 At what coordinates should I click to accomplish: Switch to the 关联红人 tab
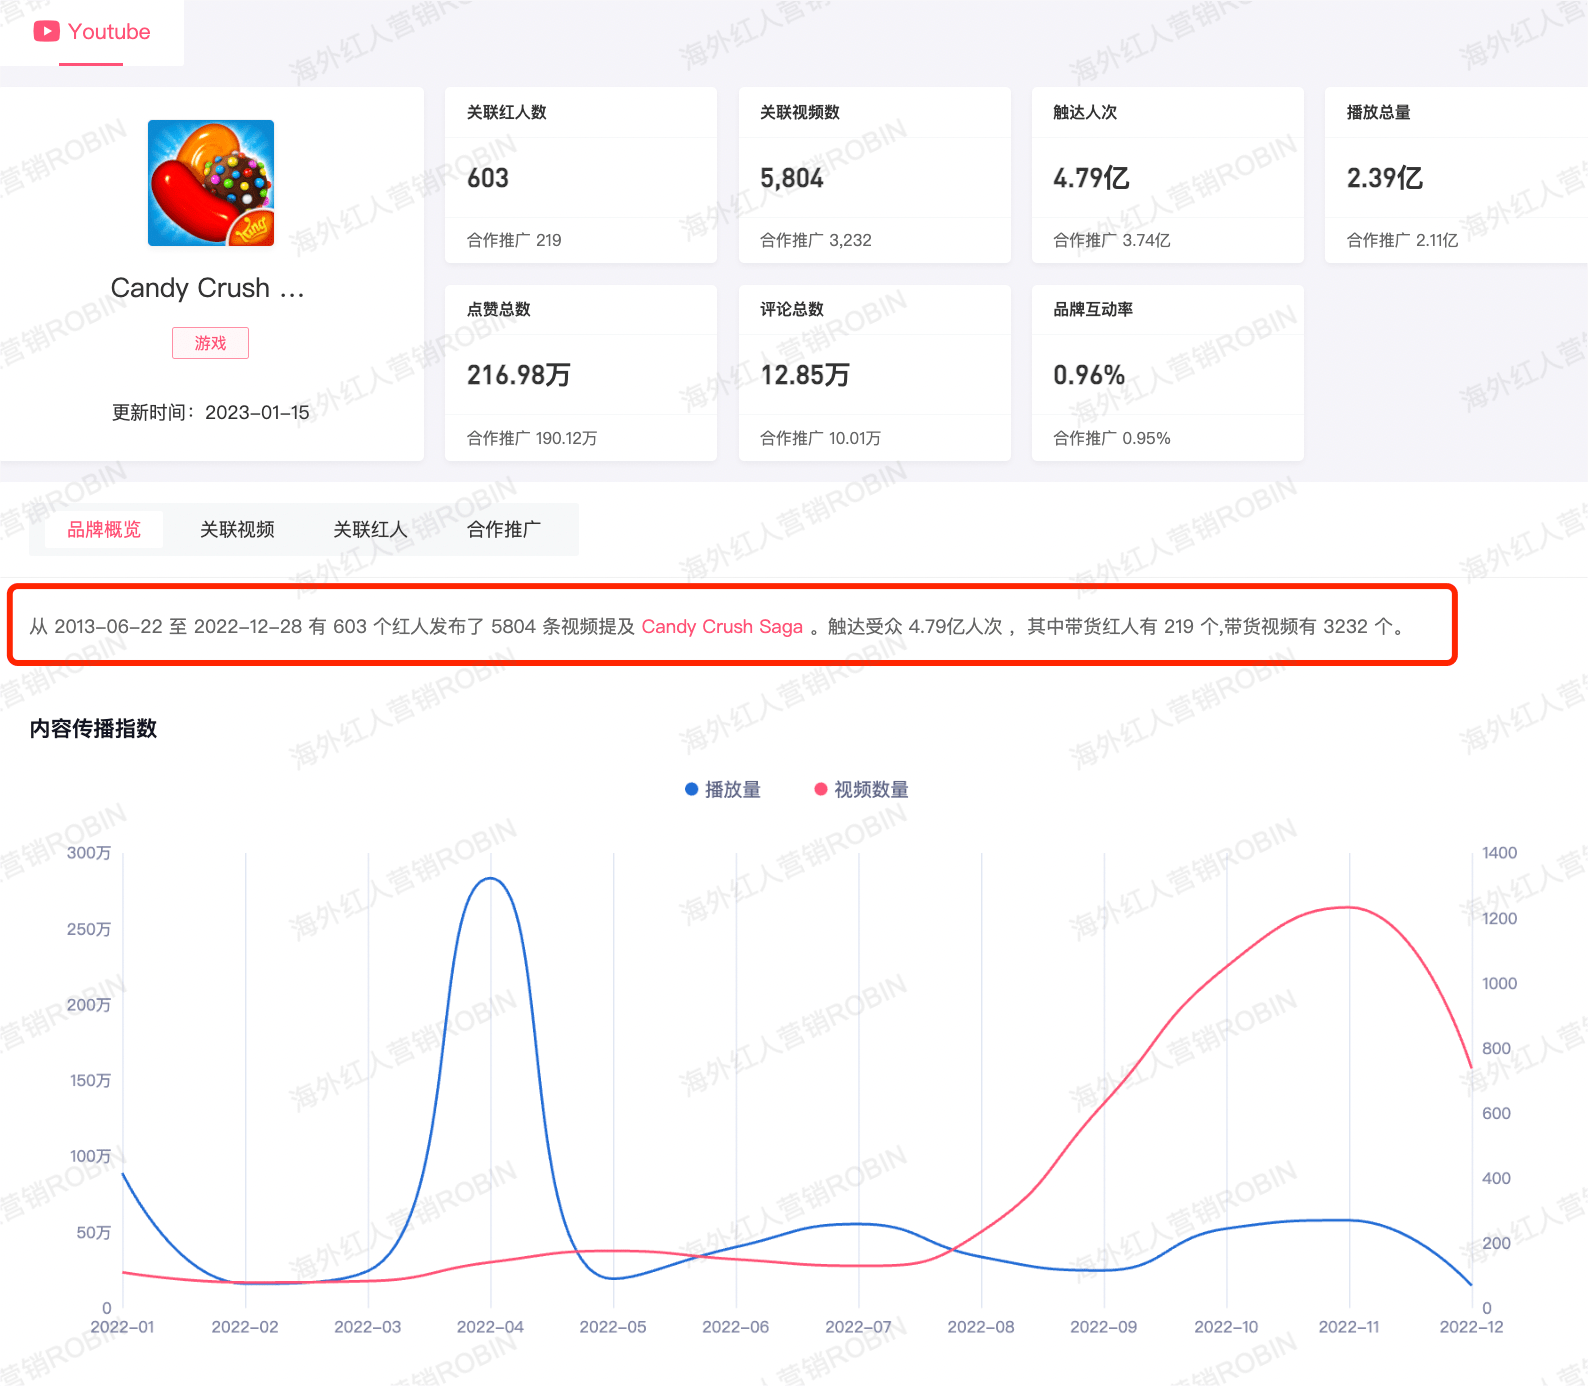tap(370, 529)
